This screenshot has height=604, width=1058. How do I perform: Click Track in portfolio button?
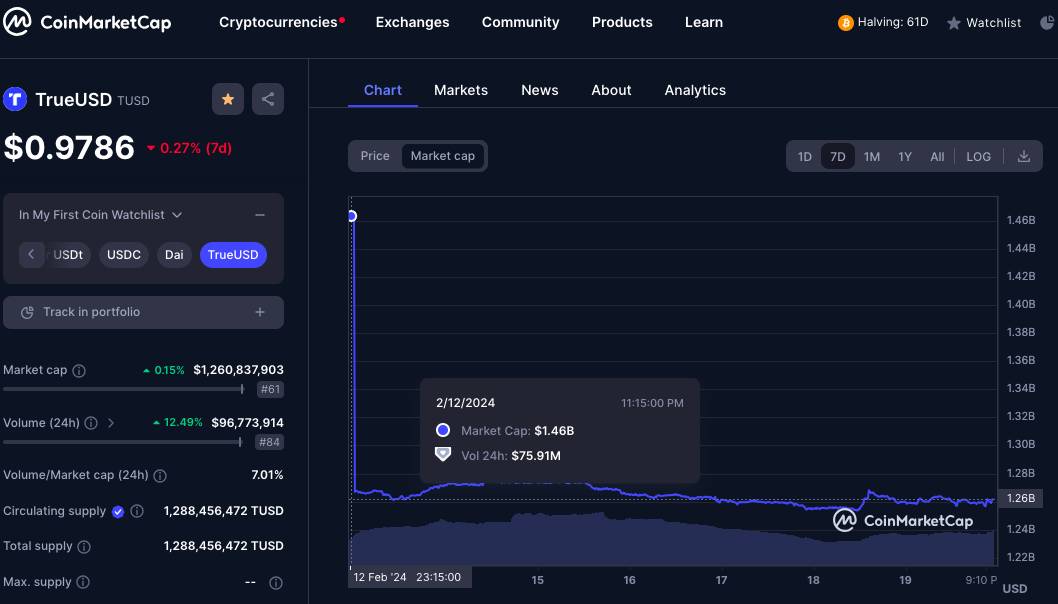143,312
